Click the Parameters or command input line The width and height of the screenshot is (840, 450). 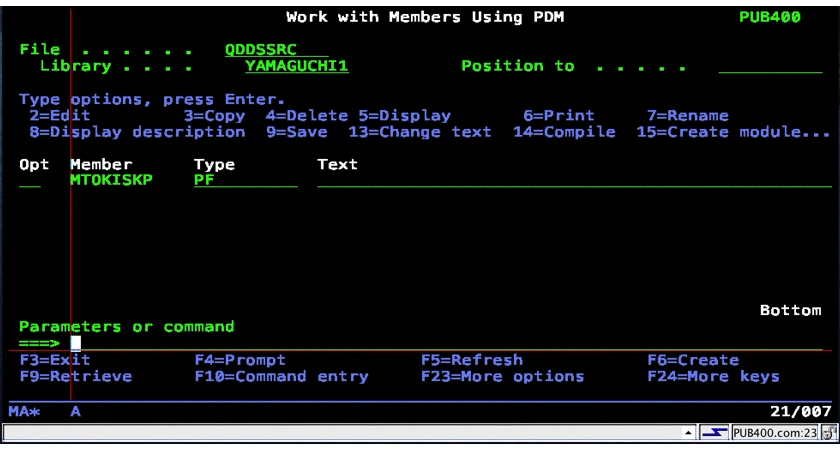pyautogui.click(x=446, y=343)
